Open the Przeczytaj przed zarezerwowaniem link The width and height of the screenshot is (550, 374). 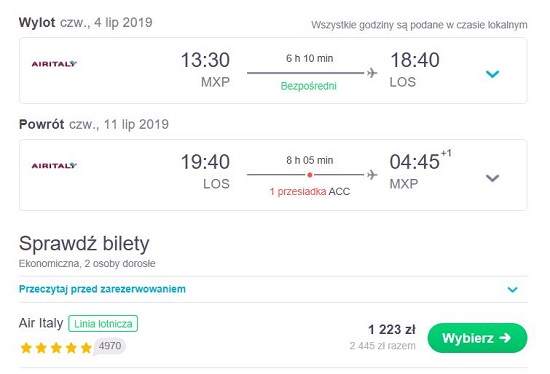102,289
